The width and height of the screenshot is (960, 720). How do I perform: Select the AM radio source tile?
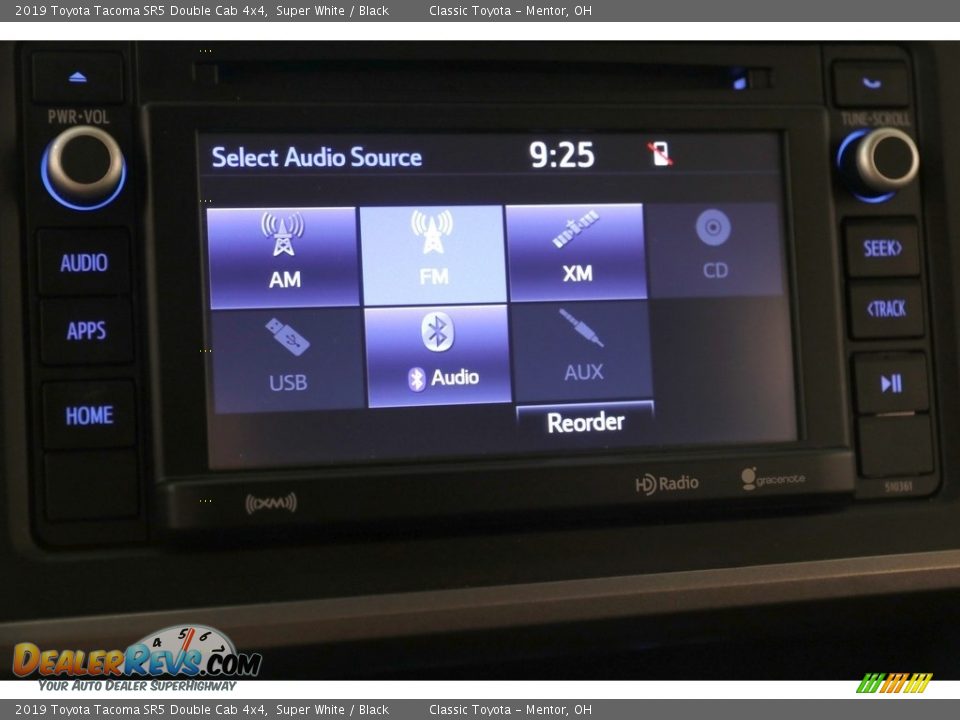[283, 257]
